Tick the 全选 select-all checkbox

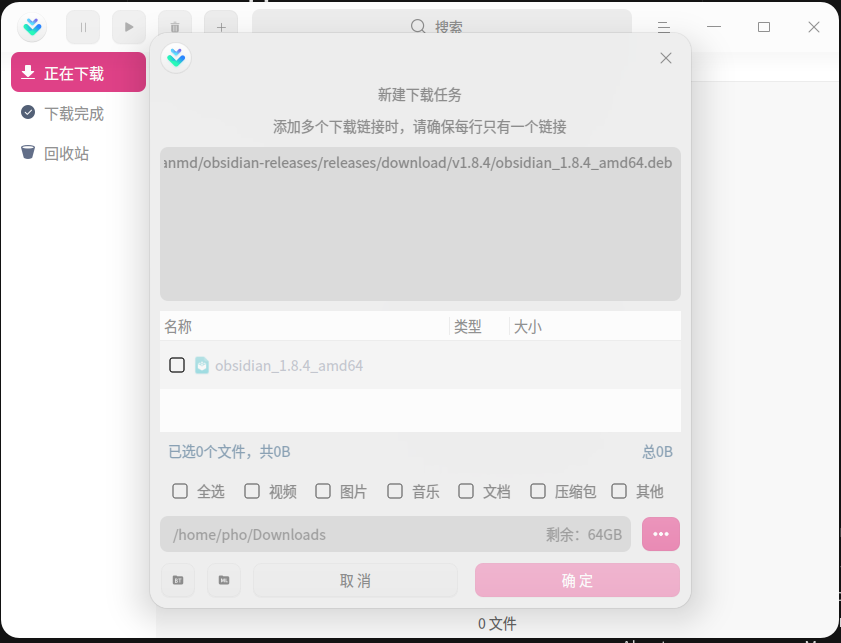coord(180,491)
